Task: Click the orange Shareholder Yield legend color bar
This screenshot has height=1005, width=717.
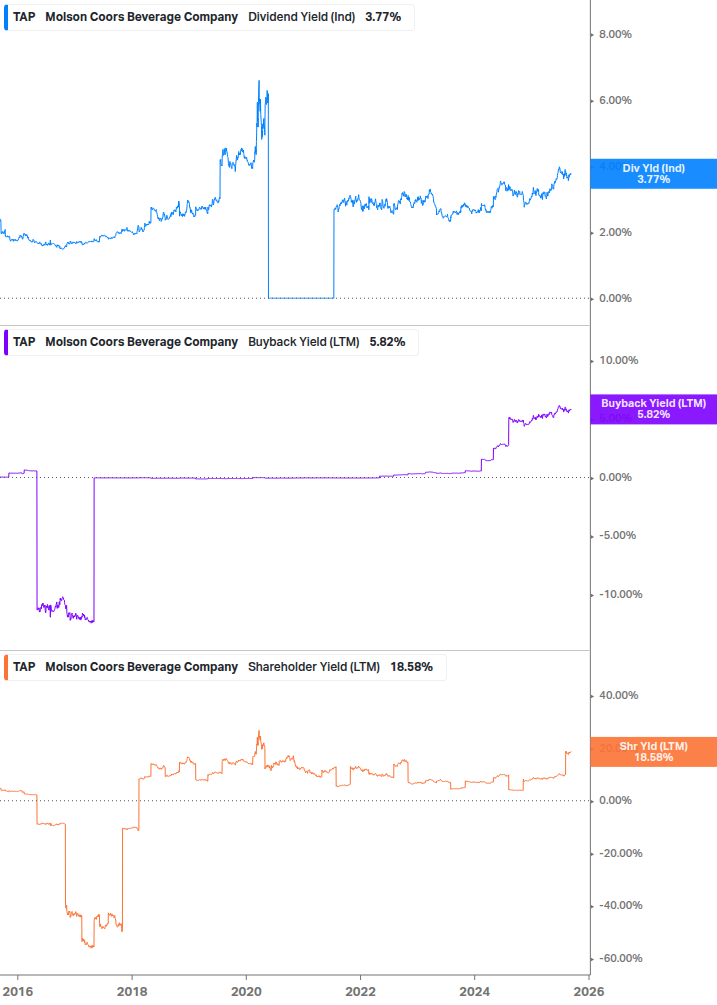Action: coord(6,667)
